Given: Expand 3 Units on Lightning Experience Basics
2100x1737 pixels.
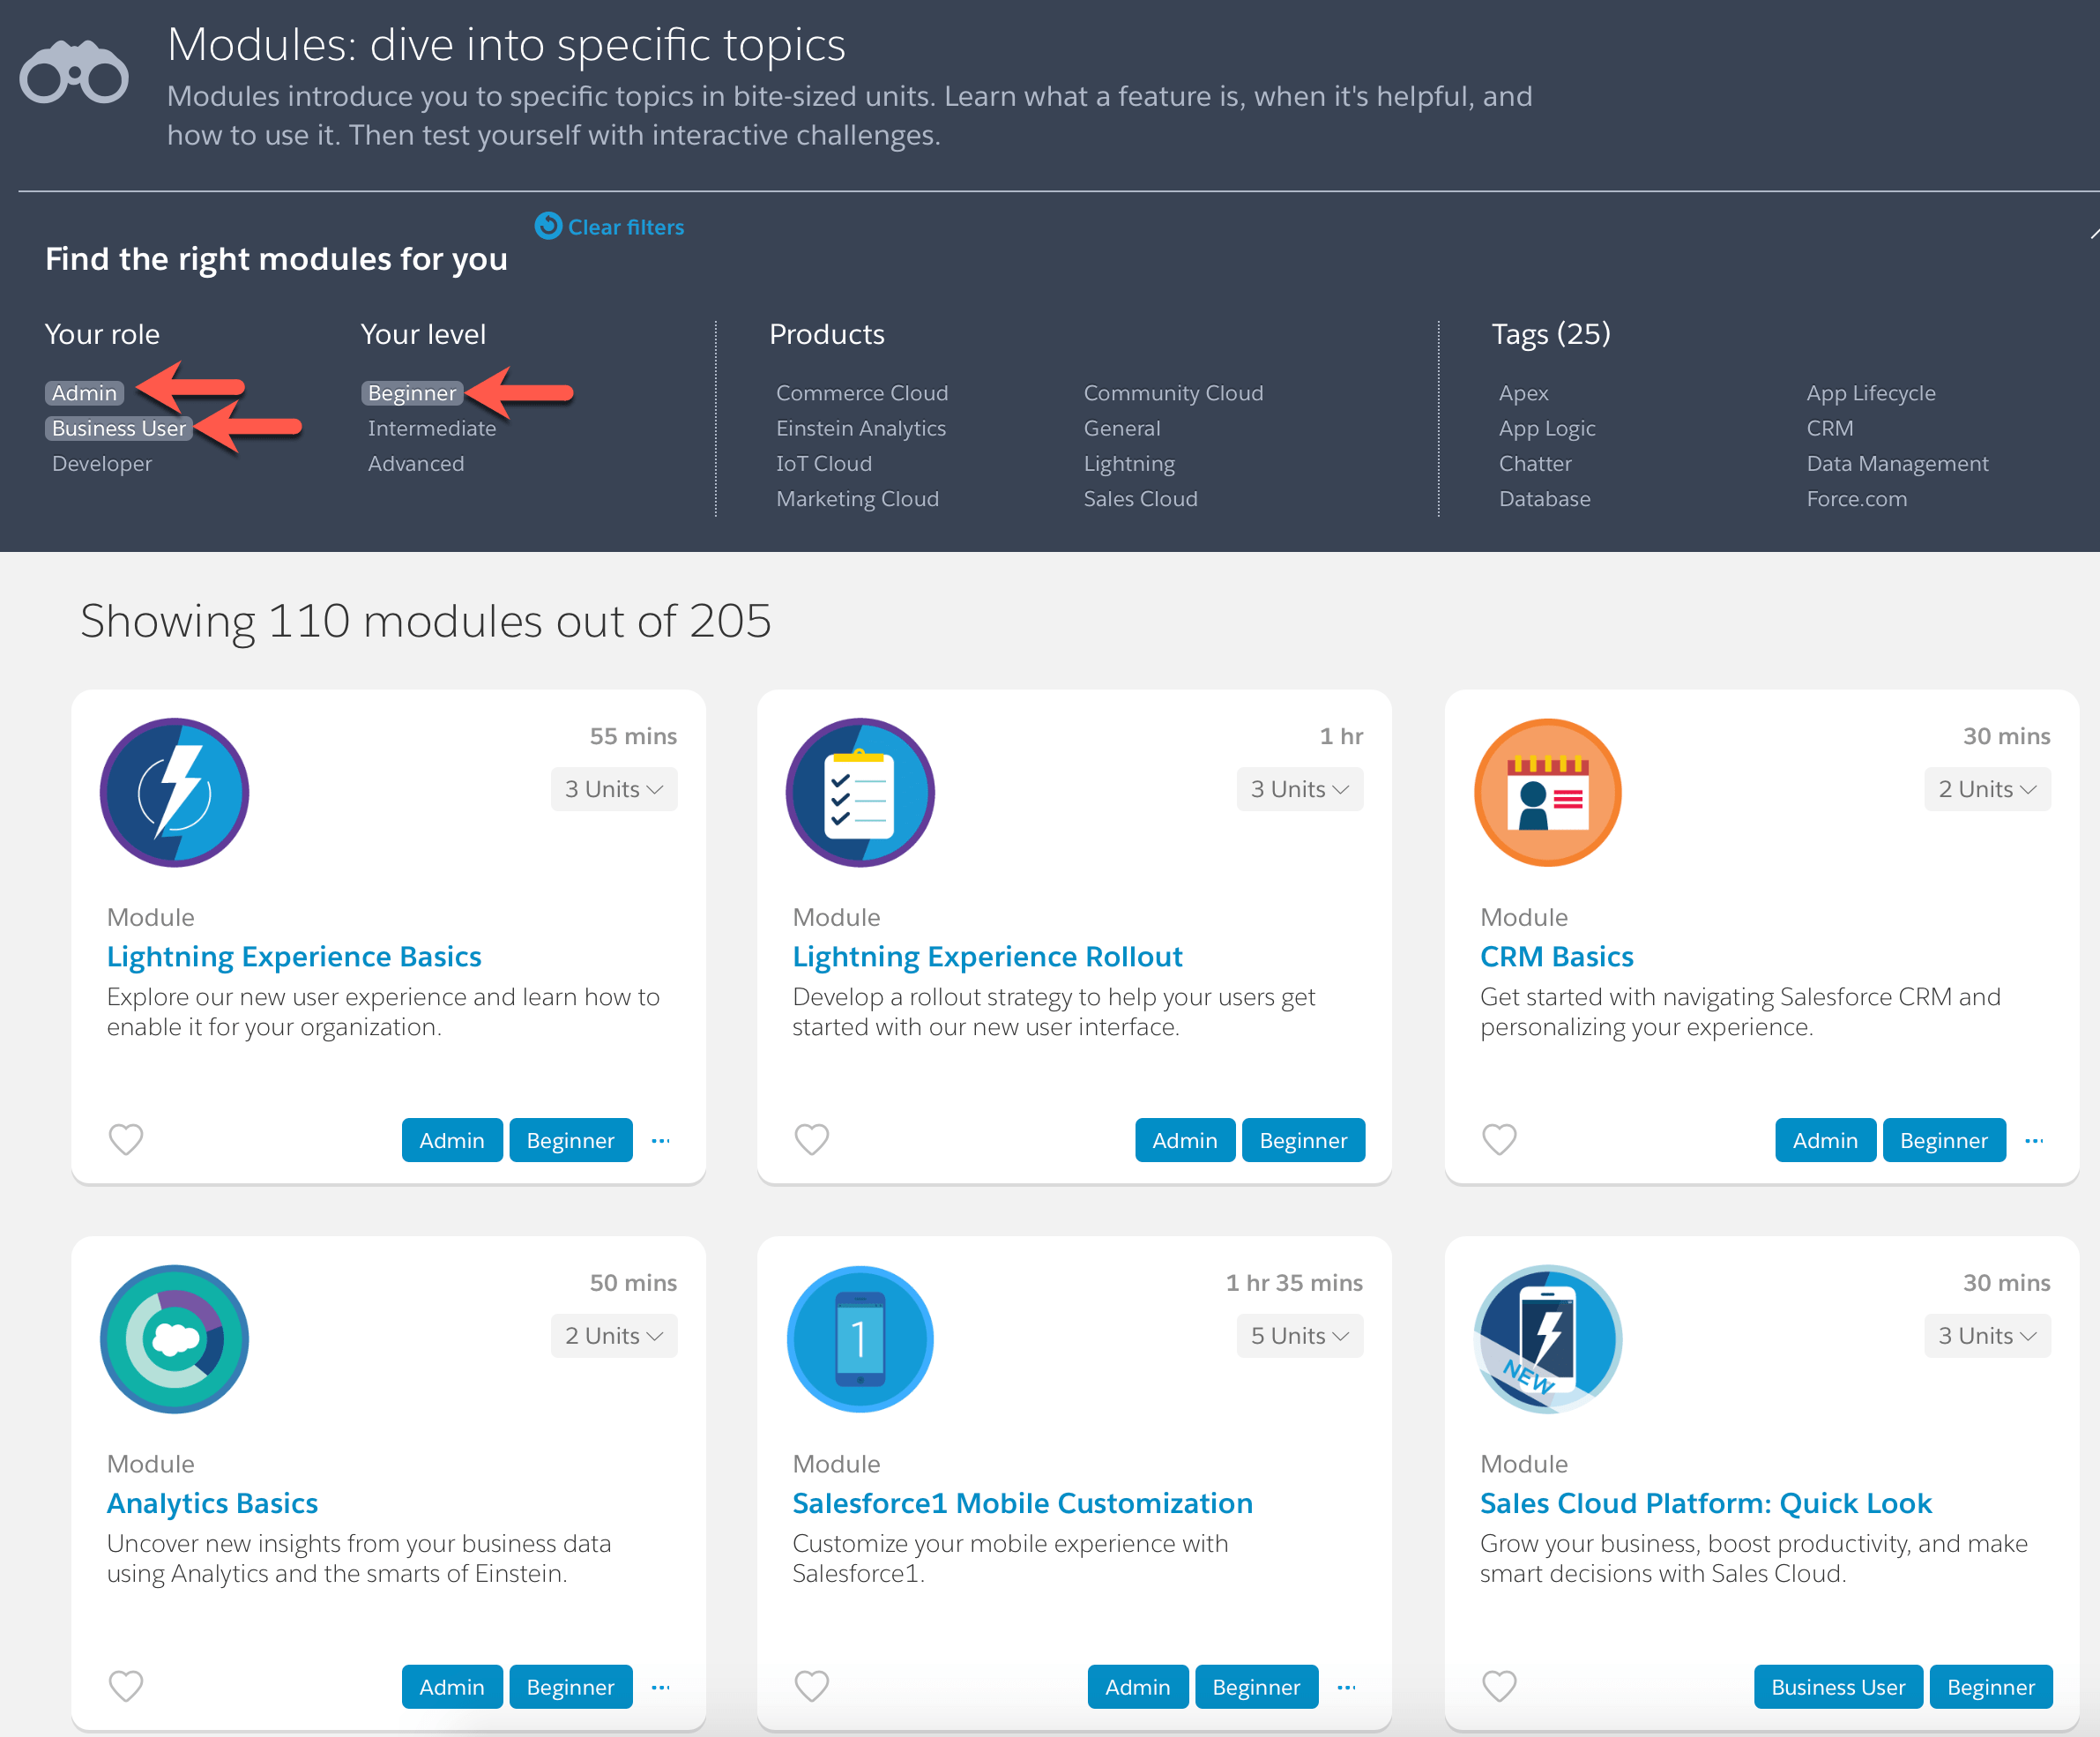Looking at the screenshot, I should pos(614,789).
